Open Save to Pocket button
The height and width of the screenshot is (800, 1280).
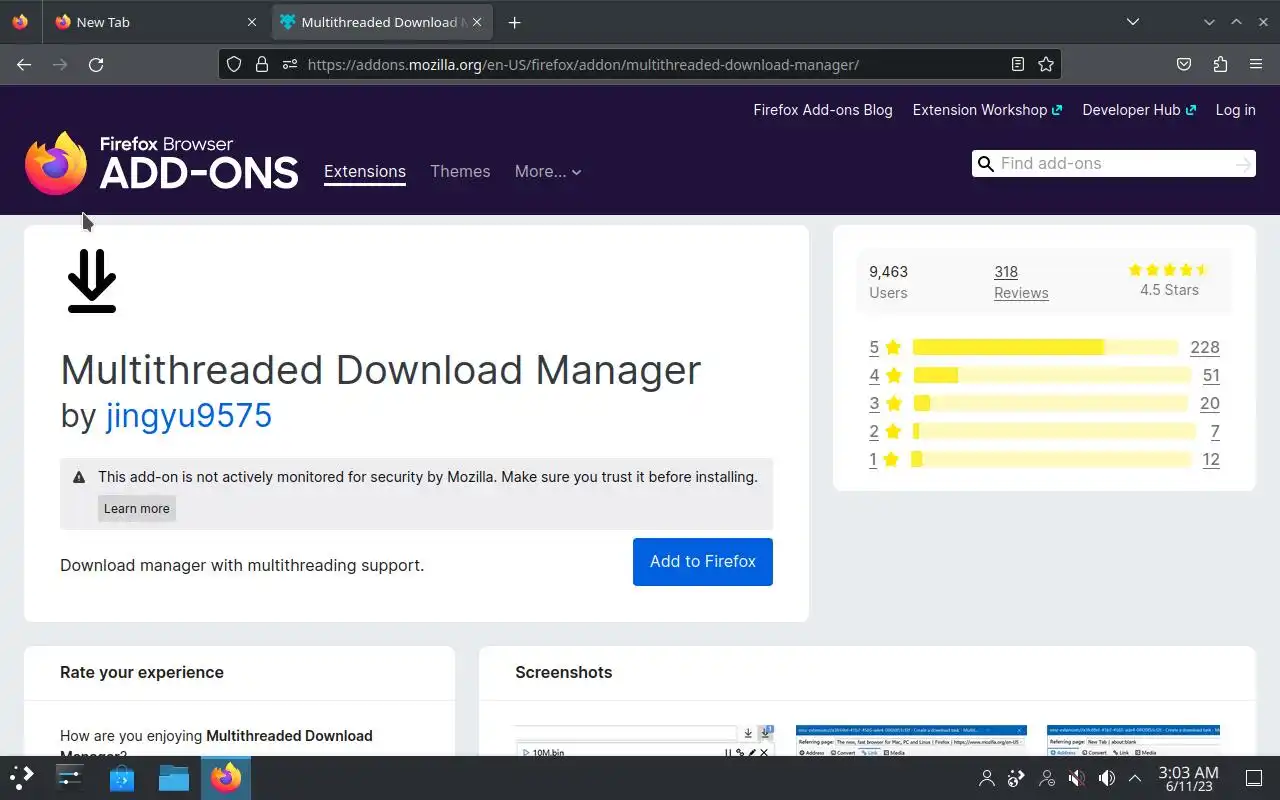[x=1184, y=65]
